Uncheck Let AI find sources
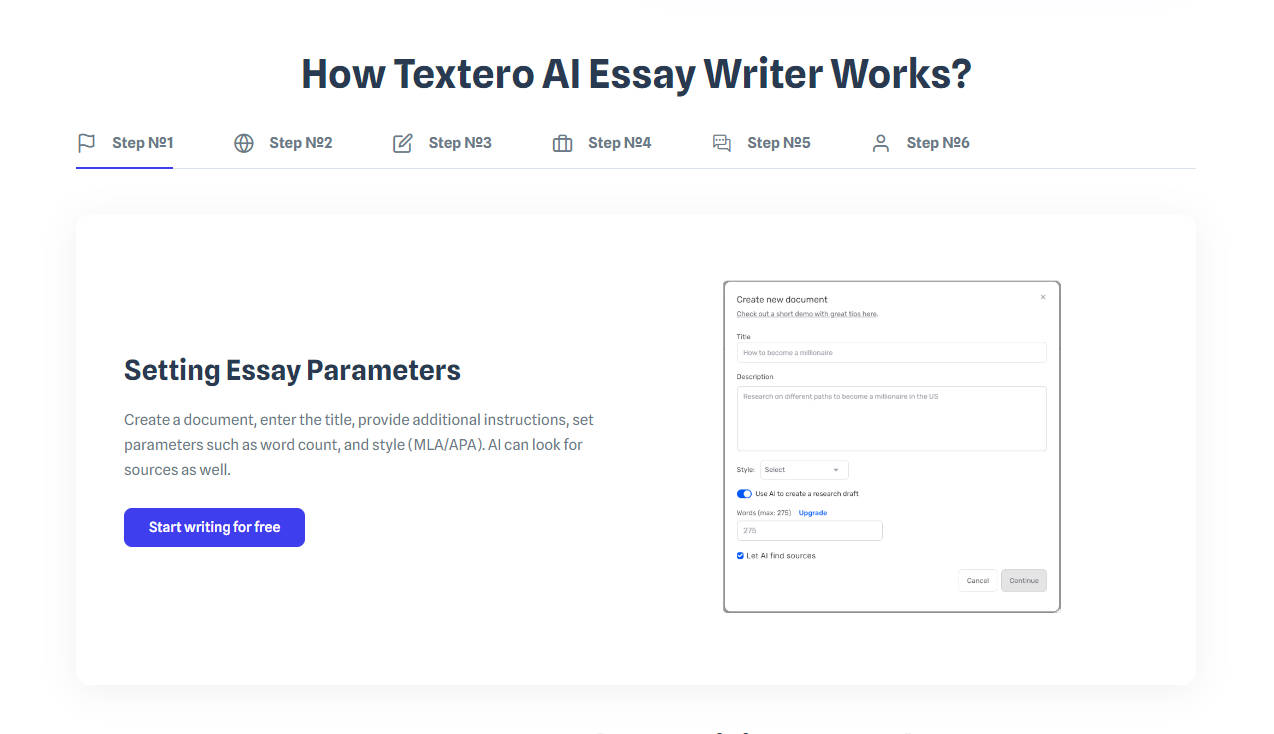 pyautogui.click(x=740, y=555)
